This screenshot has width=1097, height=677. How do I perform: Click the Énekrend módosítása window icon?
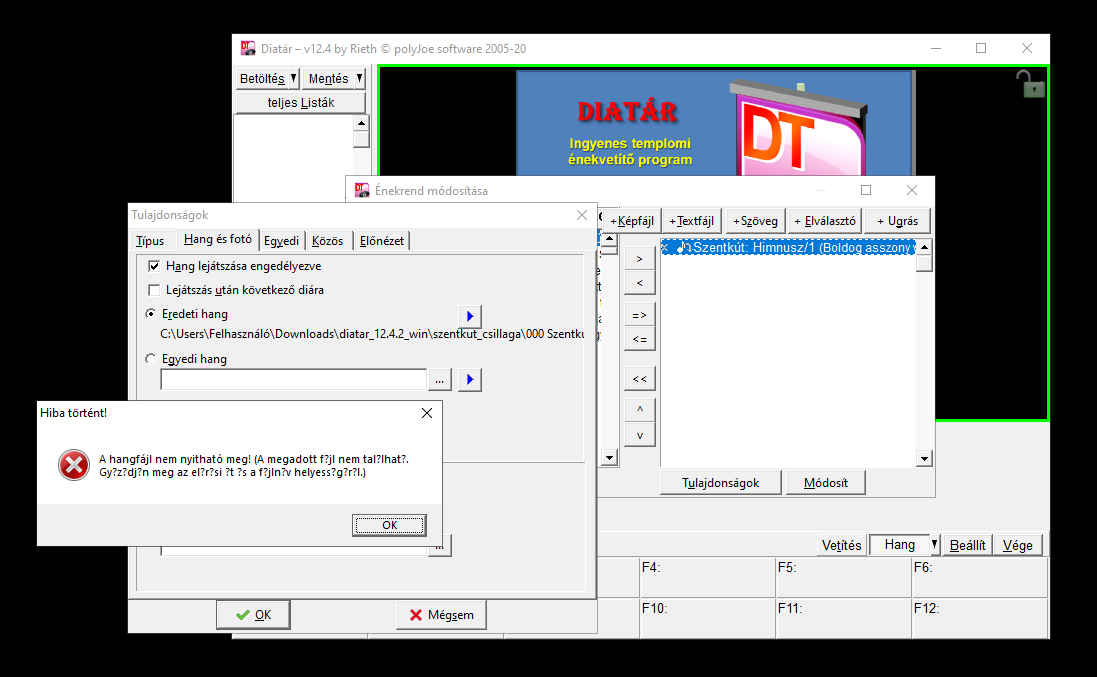click(x=362, y=190)
